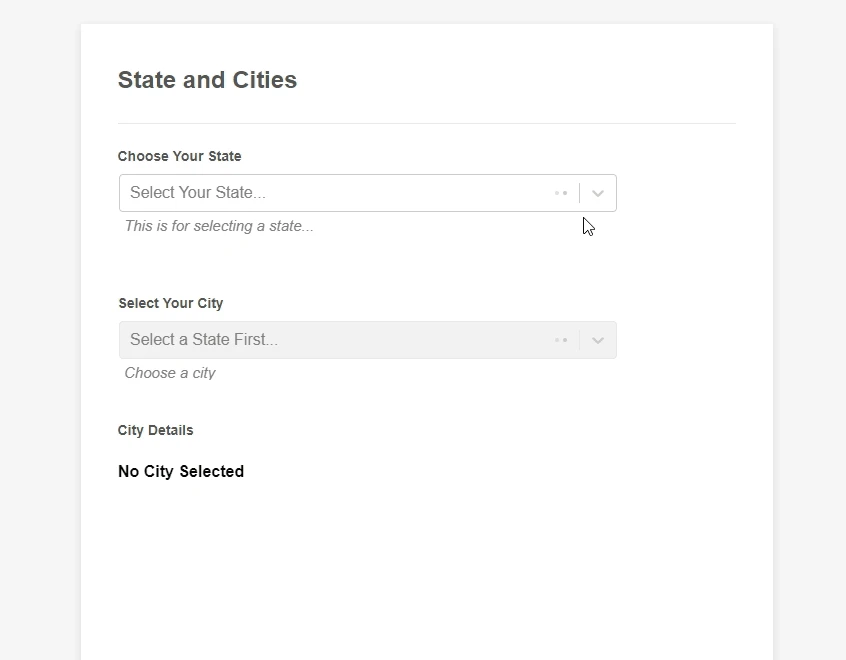Click empty area right of city select box

coord(680,340)
